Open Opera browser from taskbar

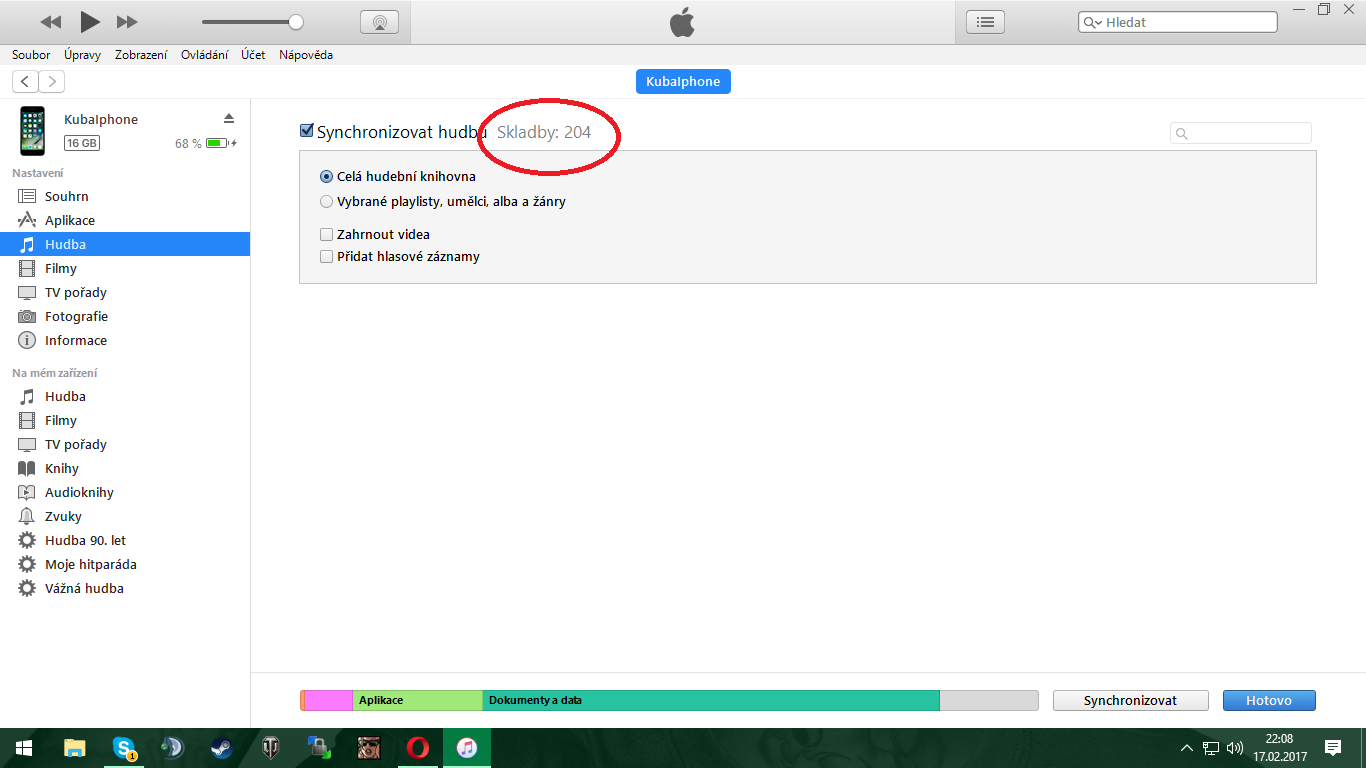point(418,748)
